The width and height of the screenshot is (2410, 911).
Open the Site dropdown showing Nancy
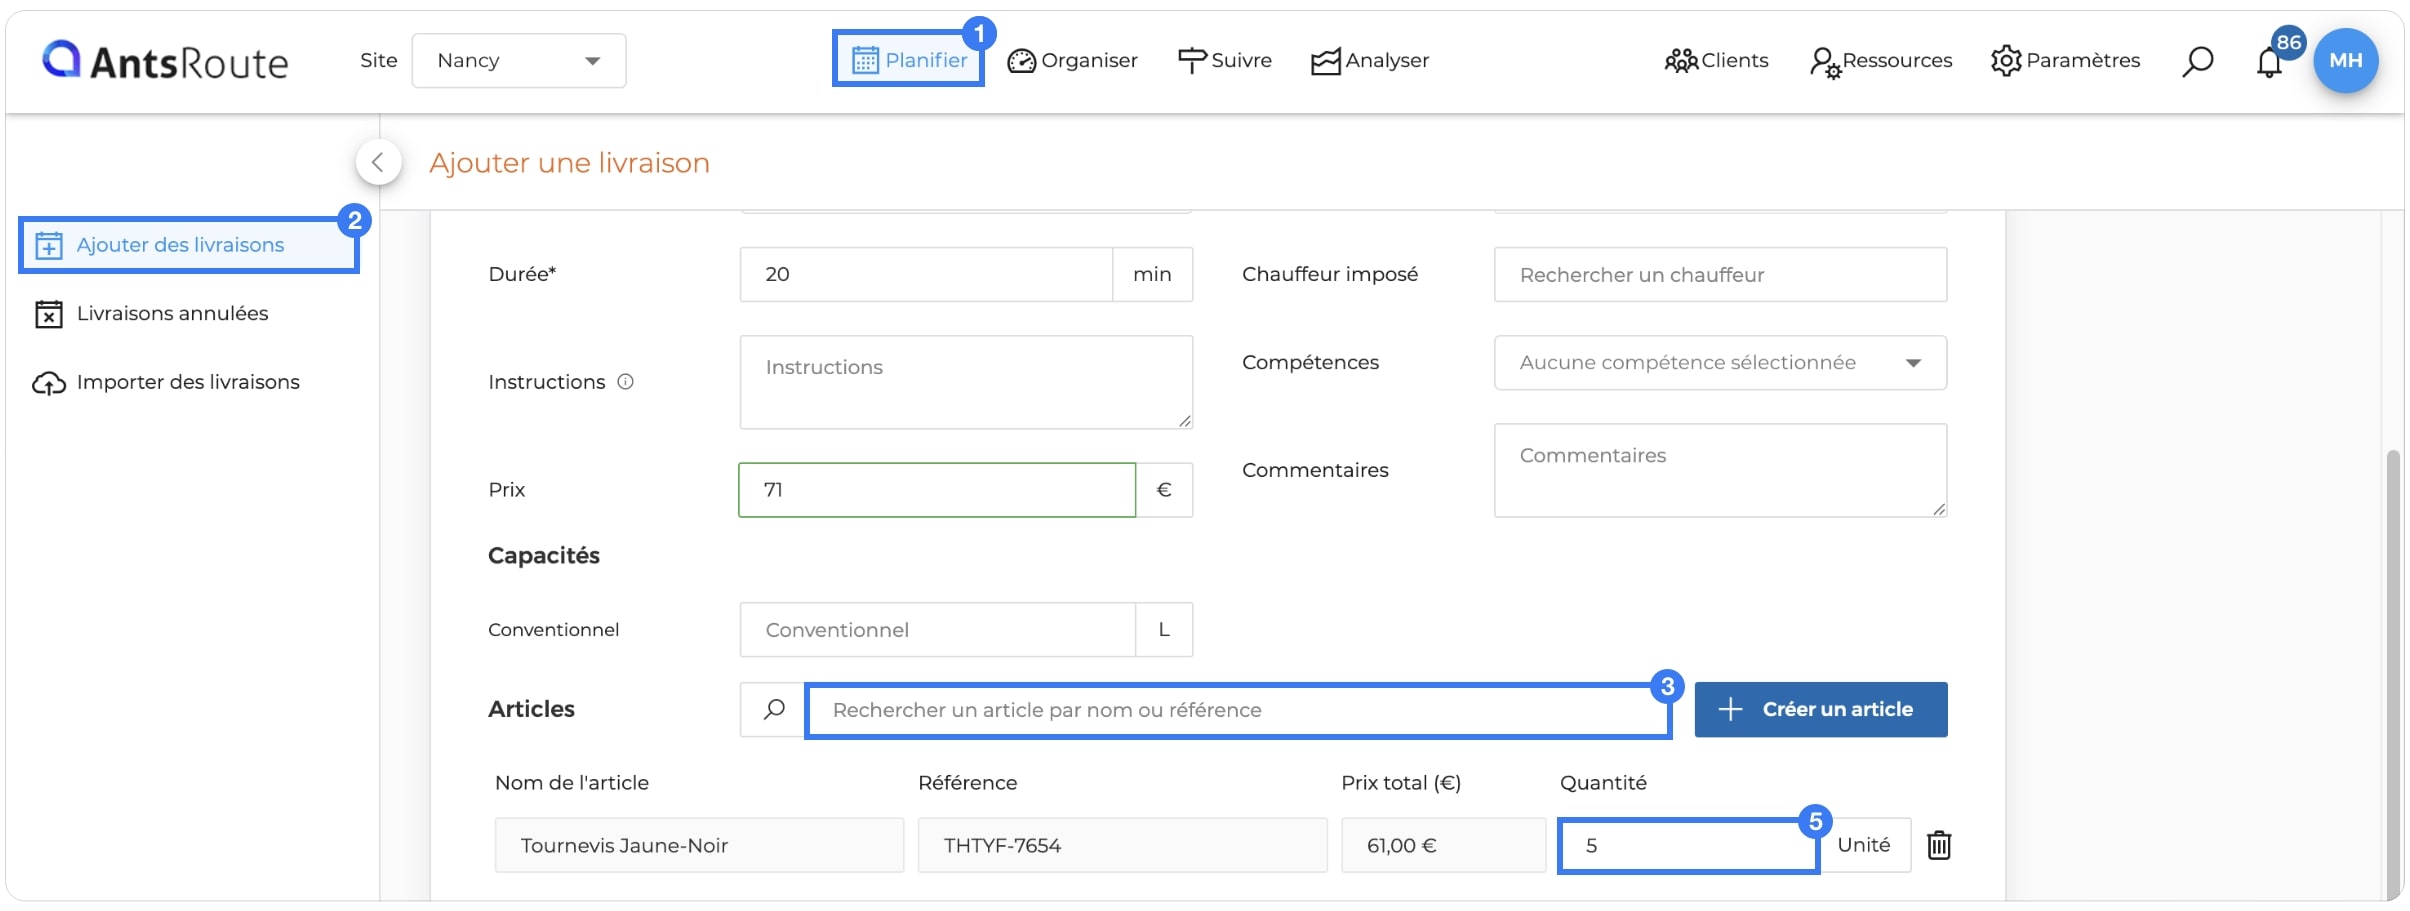(519, 60)
